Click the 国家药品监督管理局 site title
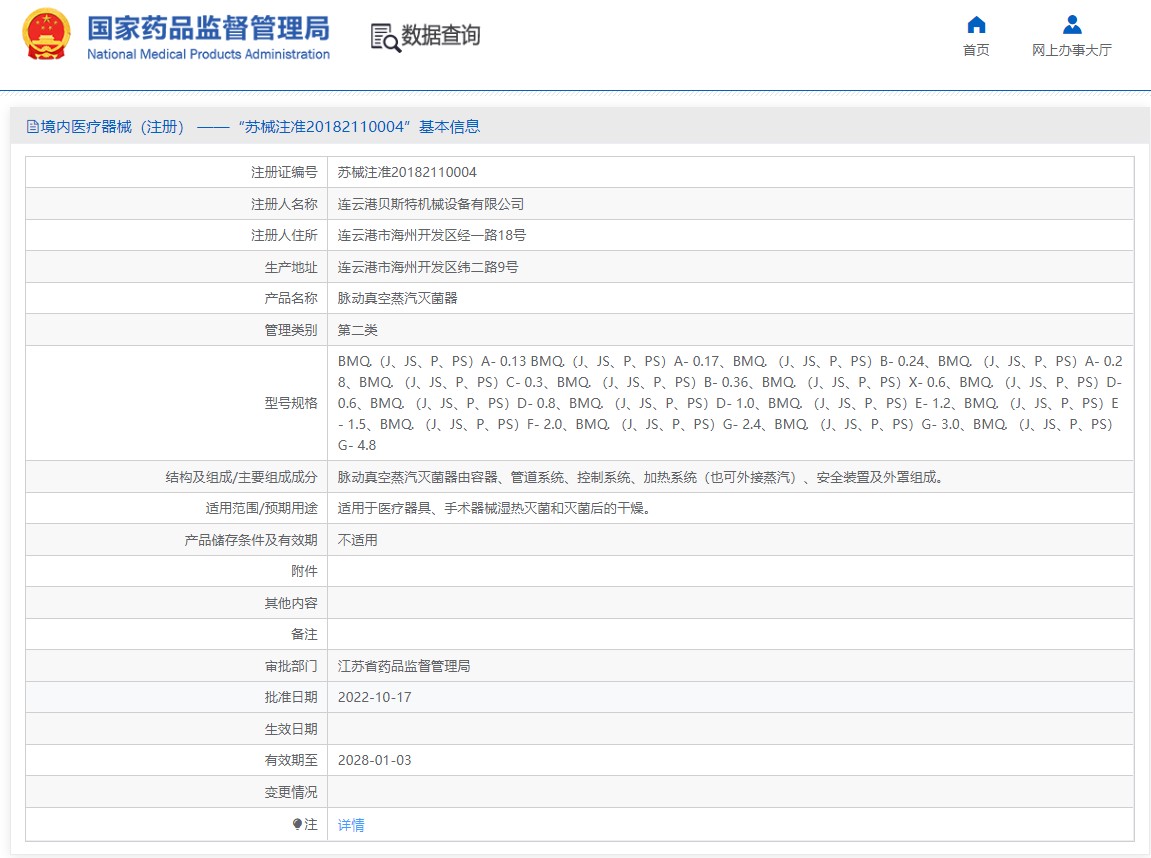This screenshot has height=858, width=1151. pos(208,28)
